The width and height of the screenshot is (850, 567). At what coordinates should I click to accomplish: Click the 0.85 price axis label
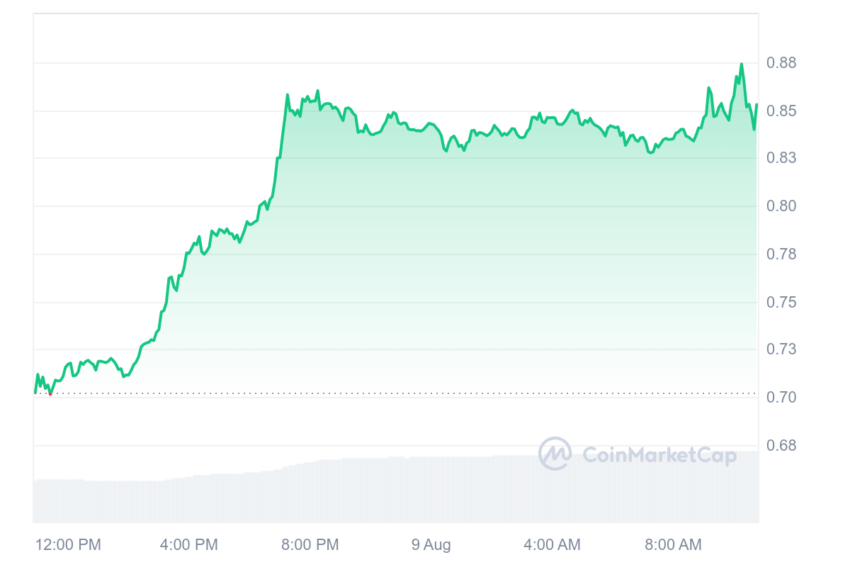pyautogui.click(x=781, y=111)
